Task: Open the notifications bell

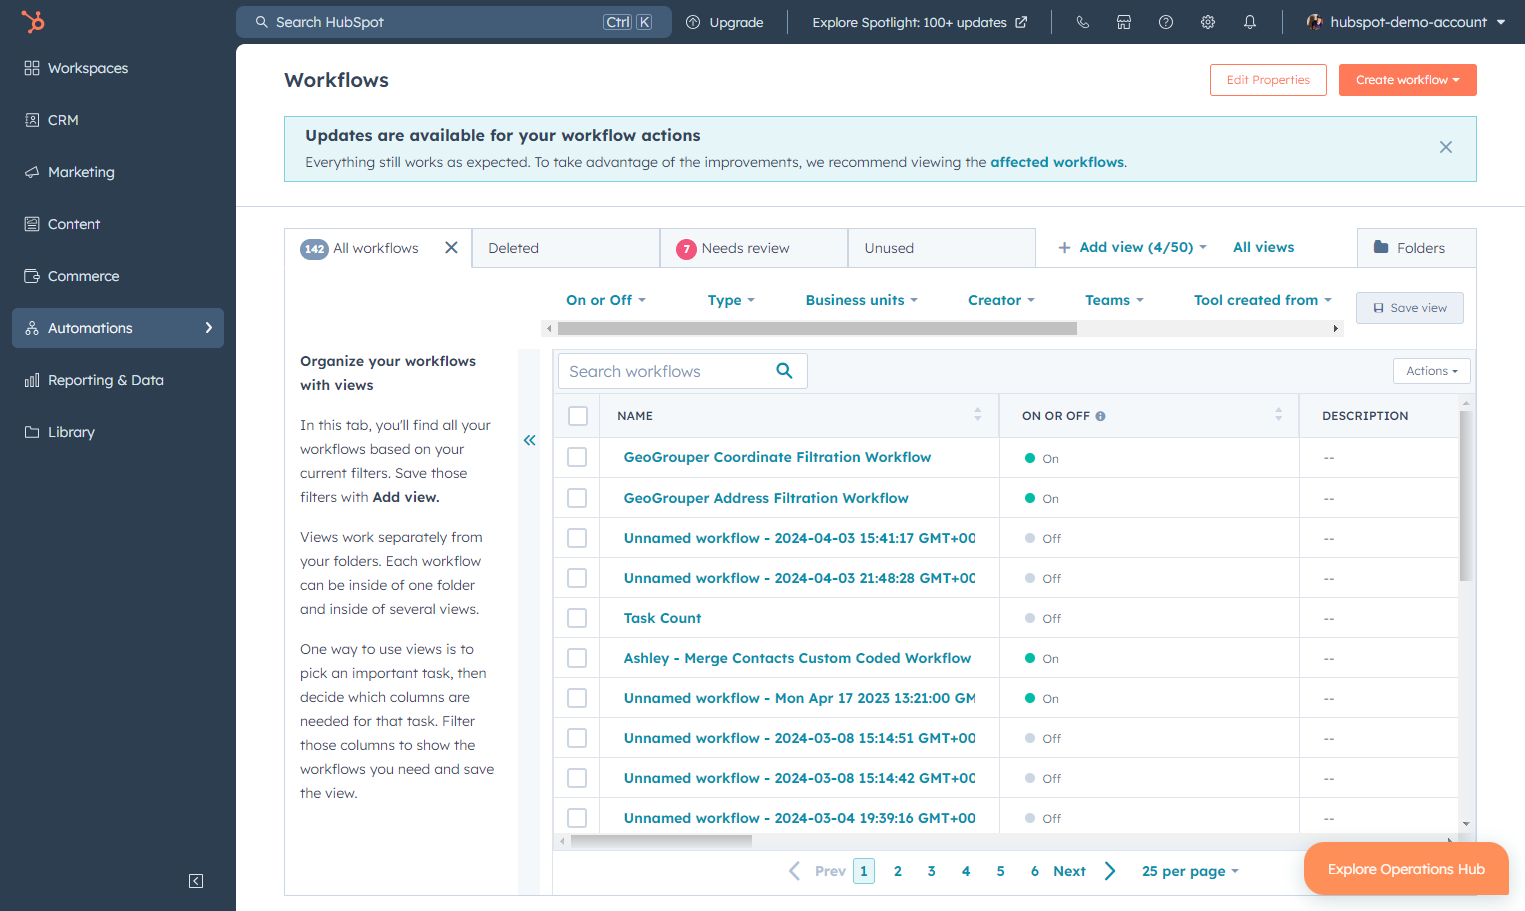Action: click(1250, 22)
